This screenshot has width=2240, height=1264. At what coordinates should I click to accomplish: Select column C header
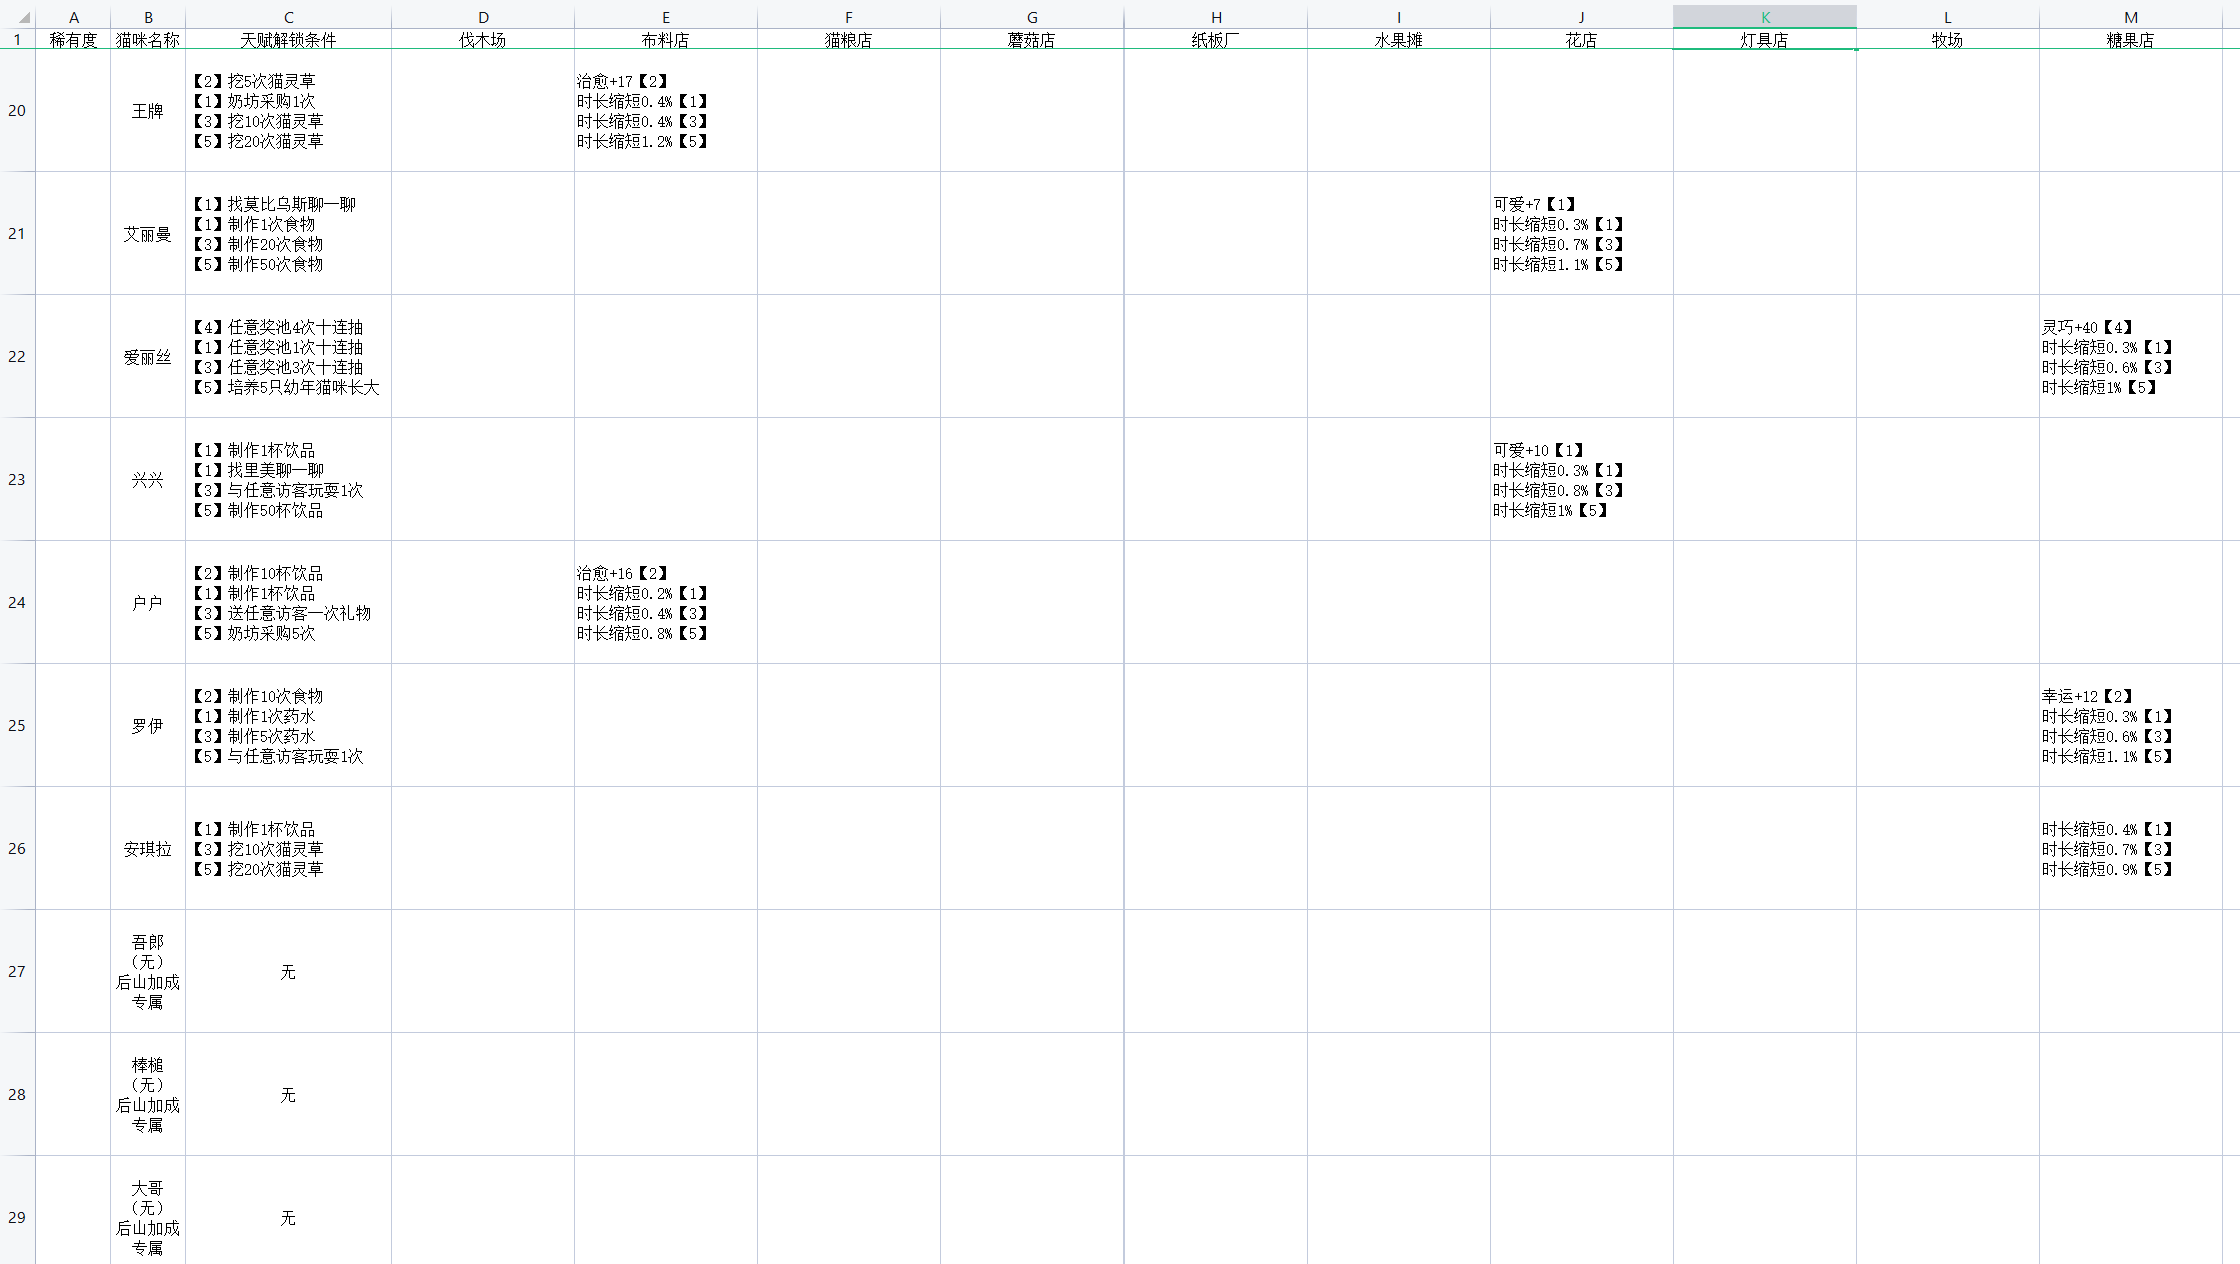point(288,17)
